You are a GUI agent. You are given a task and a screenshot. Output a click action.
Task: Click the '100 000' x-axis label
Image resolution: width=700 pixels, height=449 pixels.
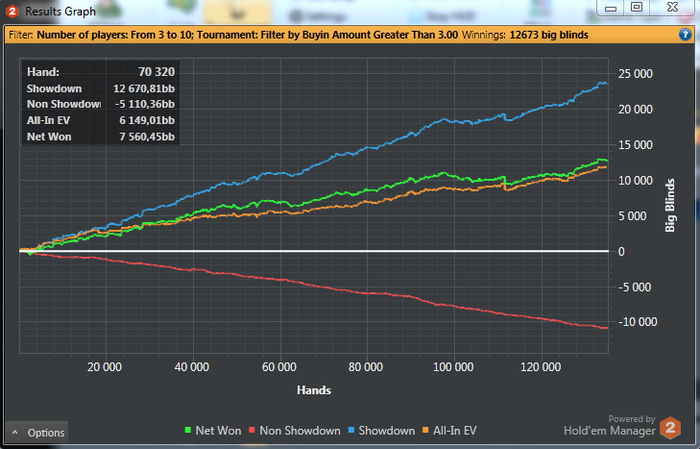[x=453, y=367]
